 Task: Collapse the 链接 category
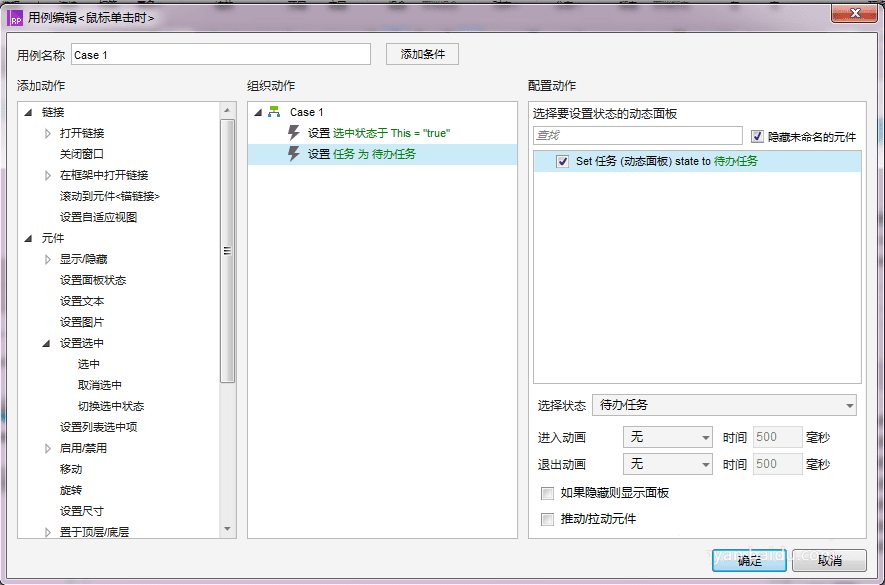pyautogui.click(x=29, y=113)
